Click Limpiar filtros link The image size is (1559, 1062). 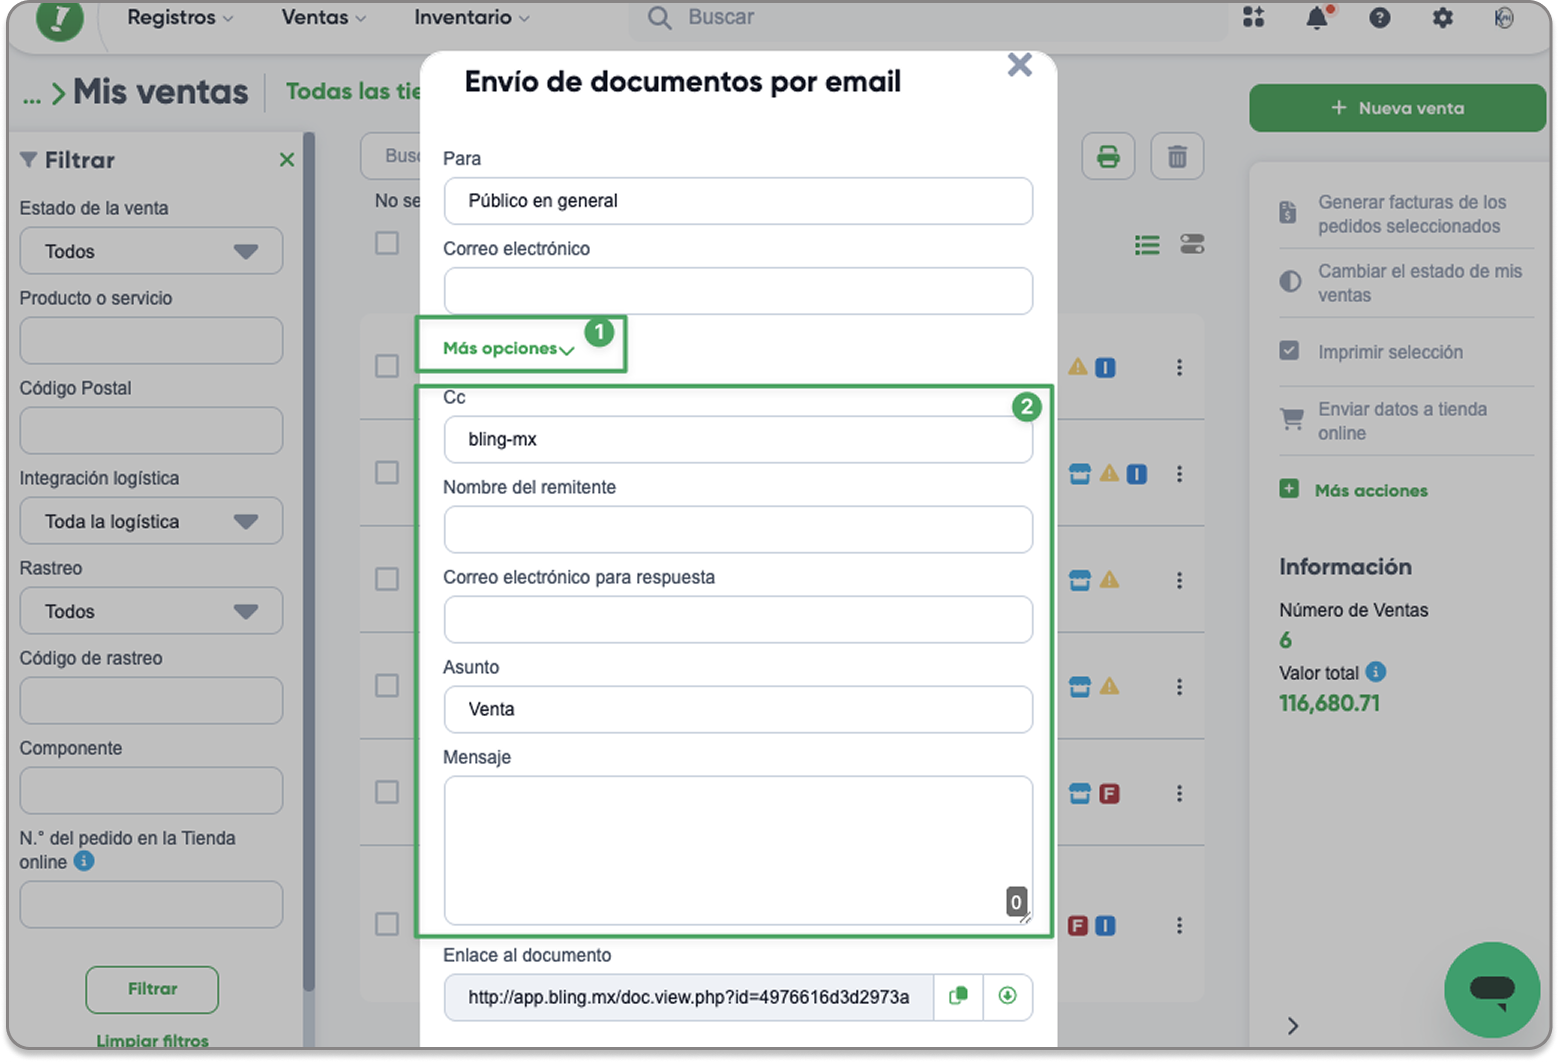click(152, 1041)
